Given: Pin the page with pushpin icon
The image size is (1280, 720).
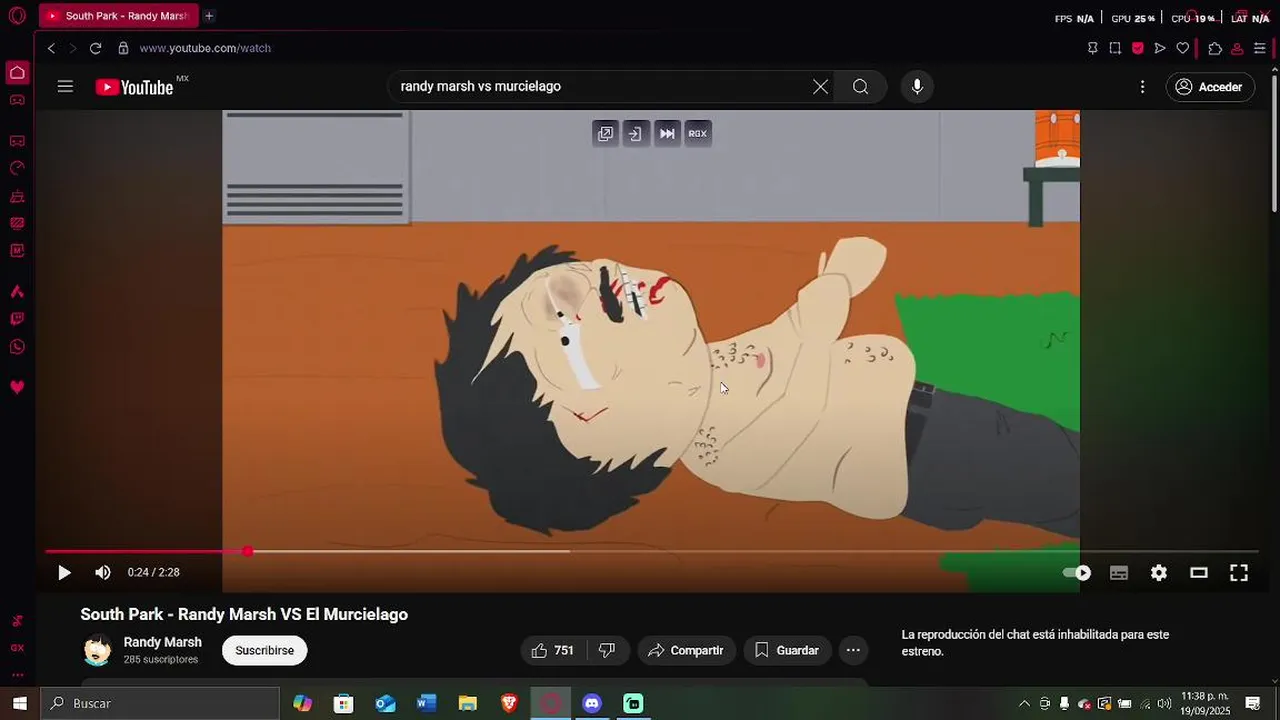Looking at the screenshot, I should click(x=1092, y=48).
